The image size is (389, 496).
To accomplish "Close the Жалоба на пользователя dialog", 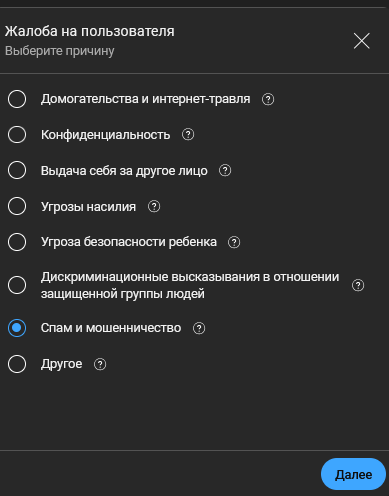I will pos(362,41).
